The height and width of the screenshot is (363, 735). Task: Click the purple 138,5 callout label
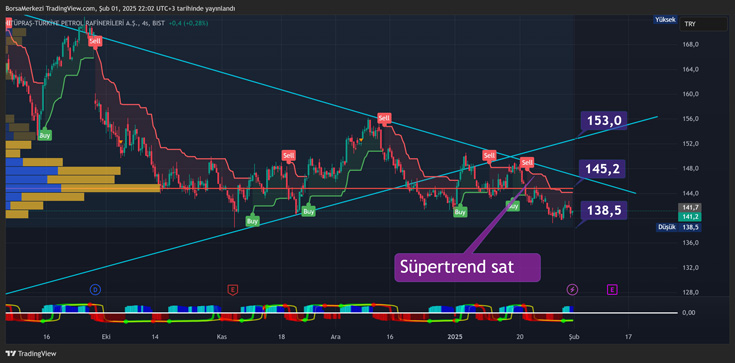click(x=603, y=211)
